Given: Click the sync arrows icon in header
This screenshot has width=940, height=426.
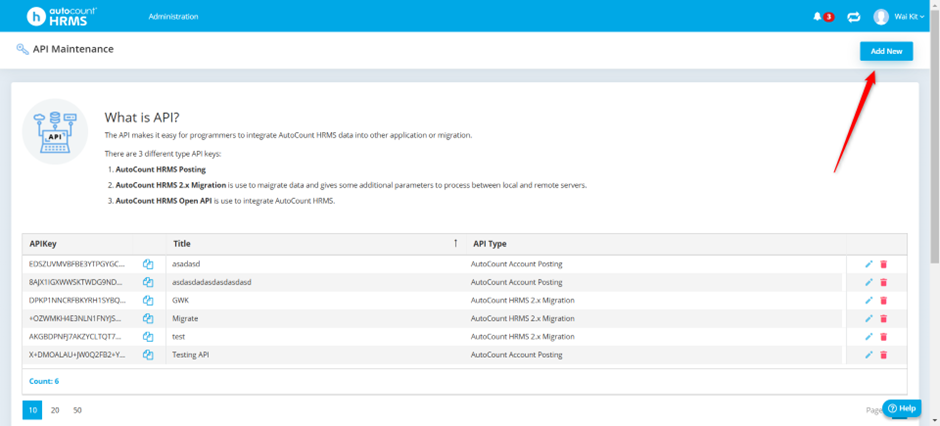Looking at the screenshot, I should pyautogui.click(x=853, y=17).
